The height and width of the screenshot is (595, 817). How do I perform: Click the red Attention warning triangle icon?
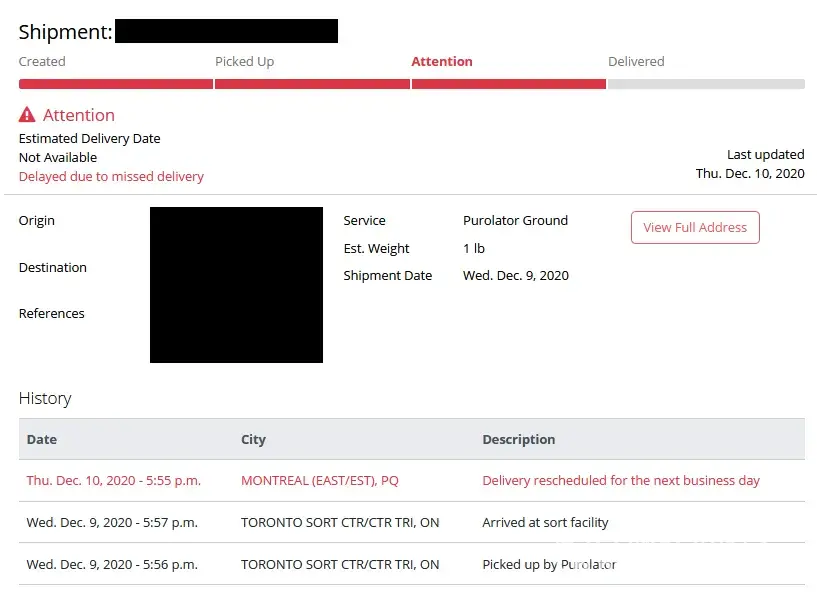click(27, 115)
